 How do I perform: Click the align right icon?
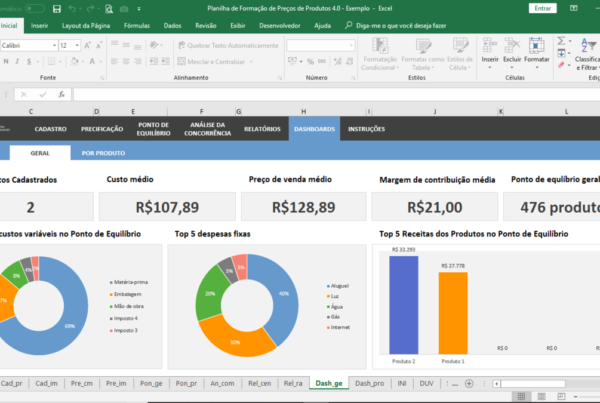pos(137,61)
